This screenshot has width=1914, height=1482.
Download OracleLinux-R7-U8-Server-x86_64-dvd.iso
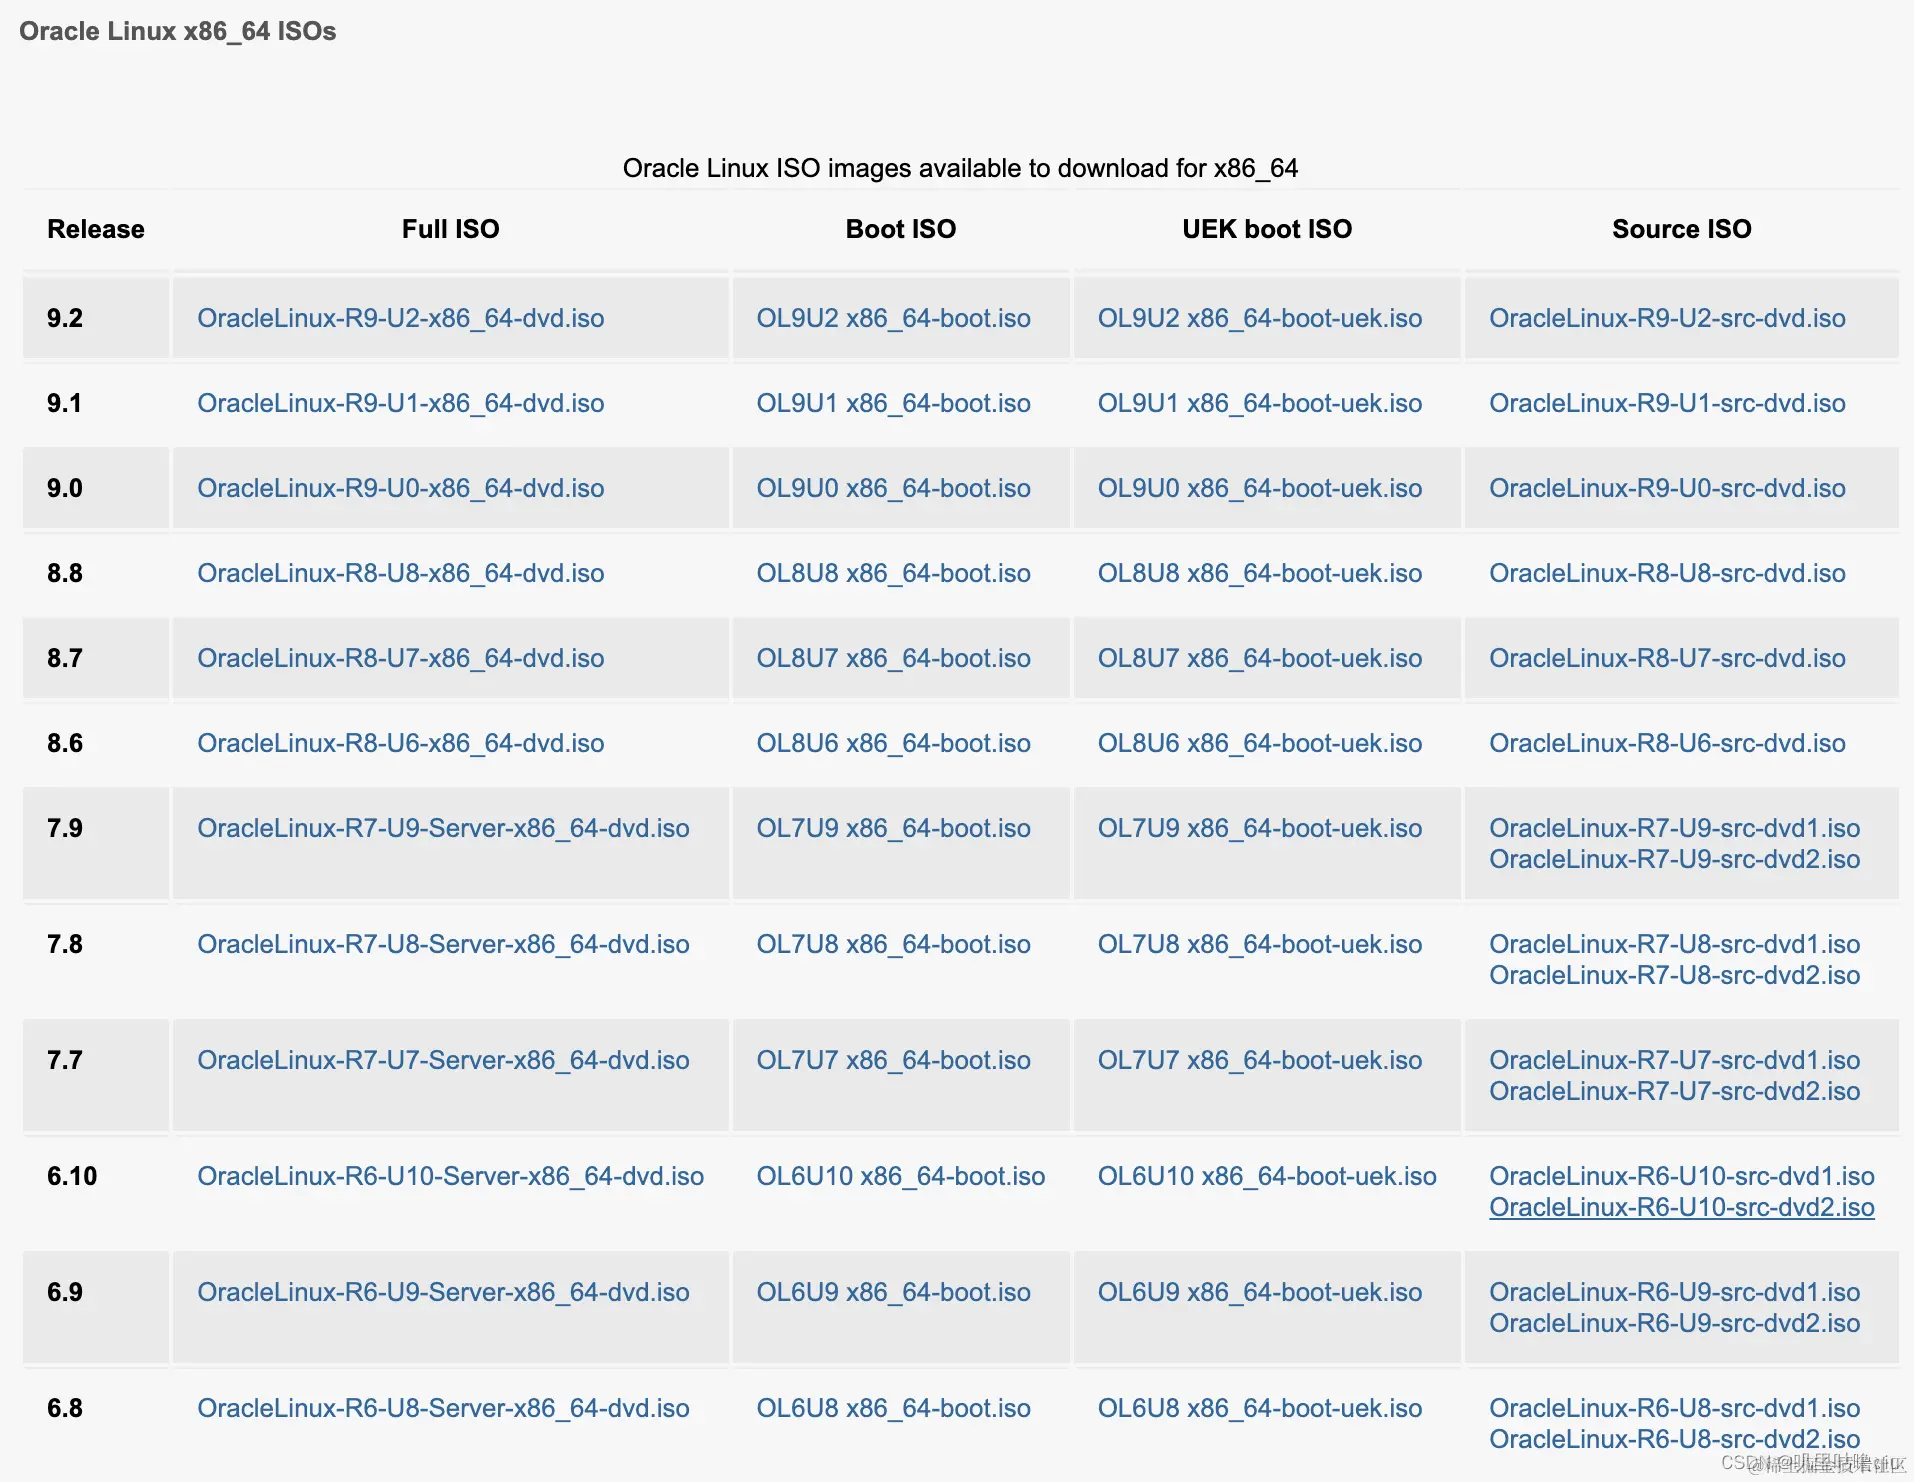(443, 944)
